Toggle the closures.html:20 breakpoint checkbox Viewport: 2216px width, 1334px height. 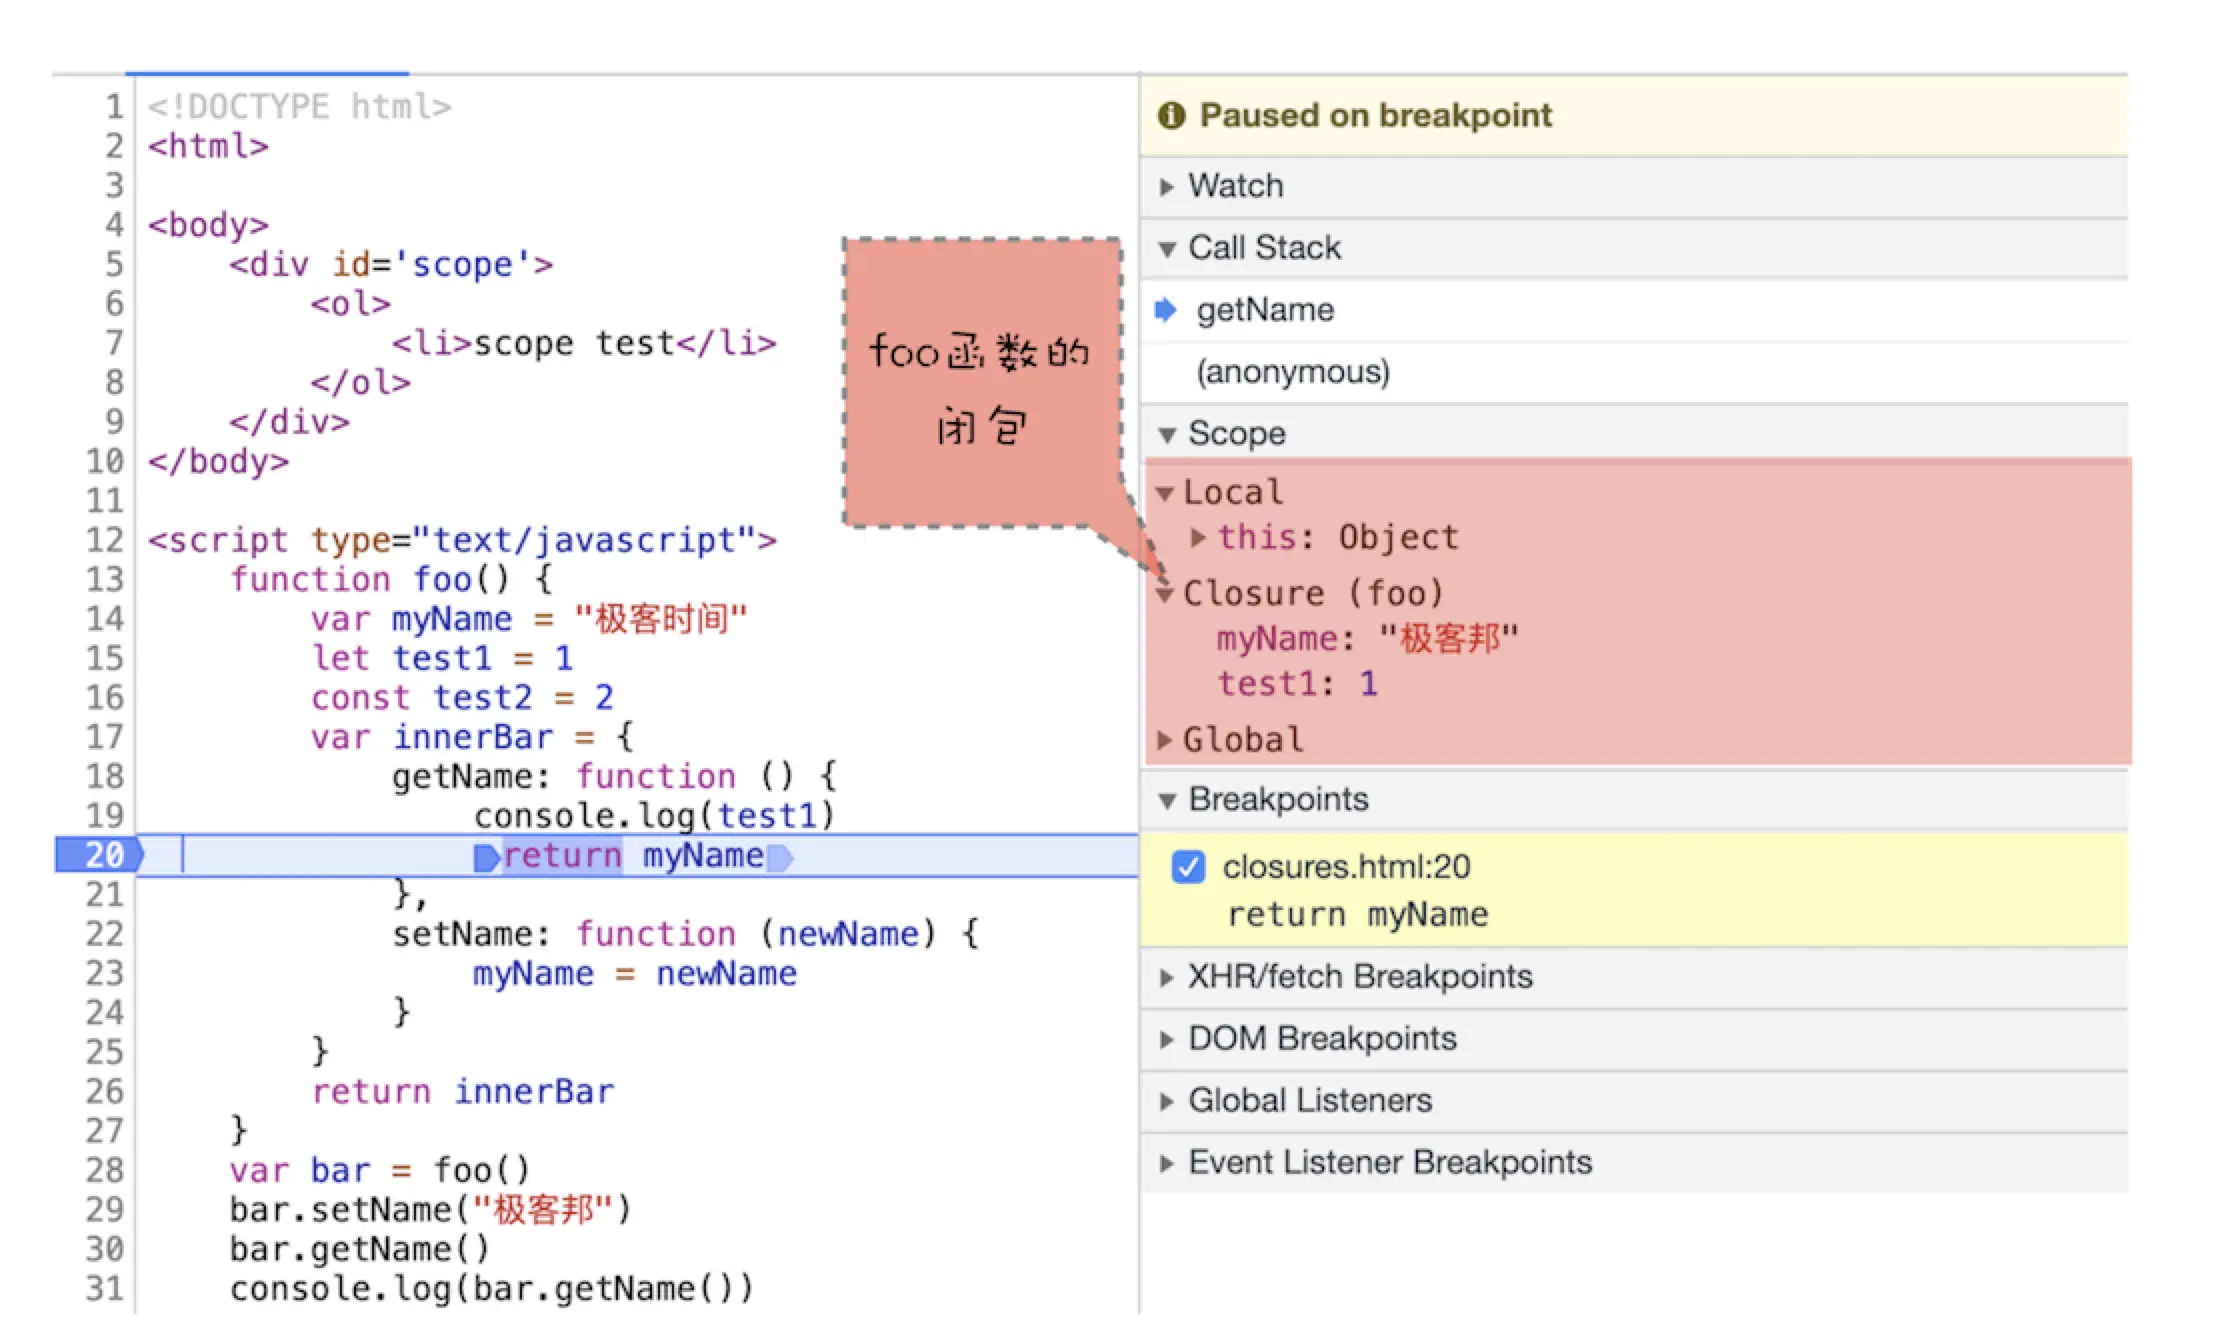pyautogui.click(x=1188, y=867)
